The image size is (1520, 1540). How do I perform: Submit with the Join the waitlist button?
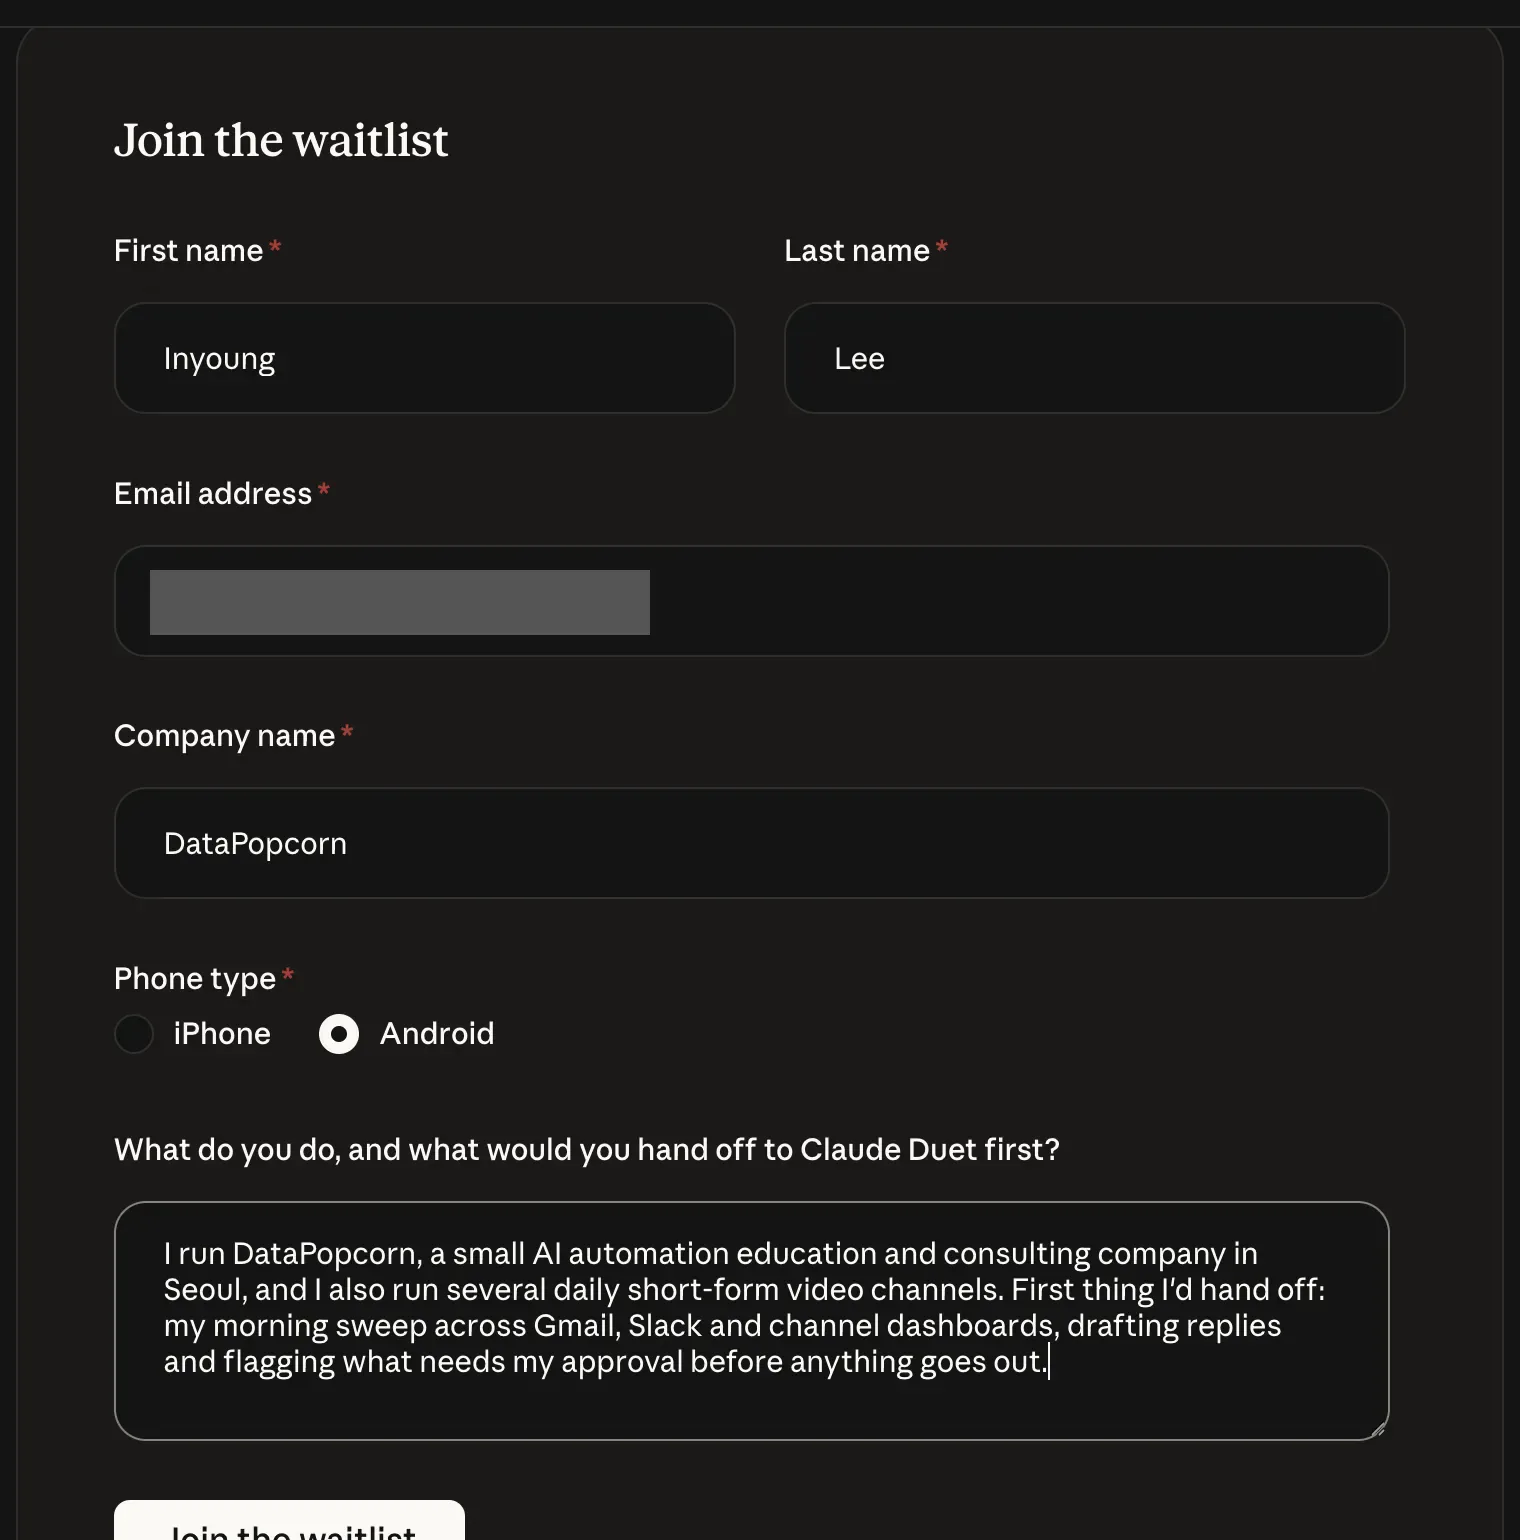pyautogui.click(x=290, y=1520)
